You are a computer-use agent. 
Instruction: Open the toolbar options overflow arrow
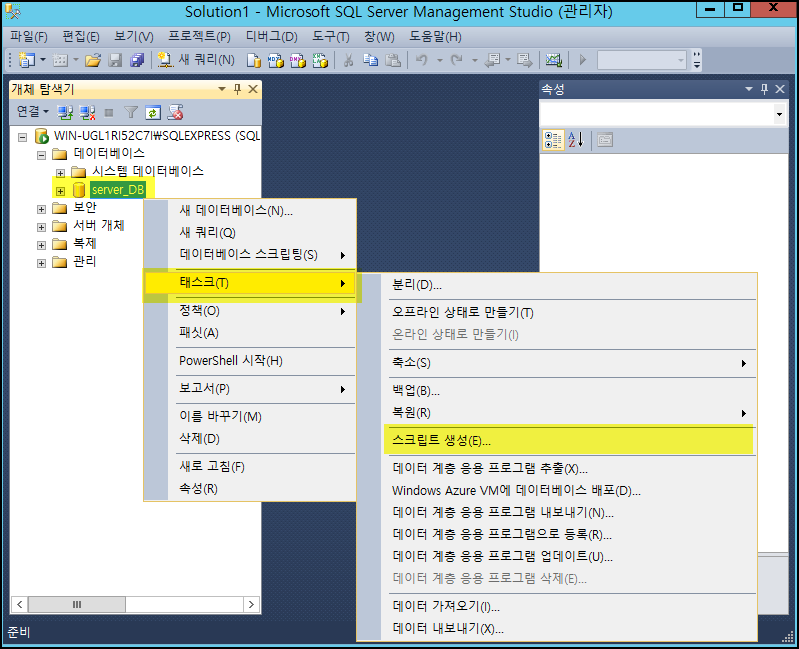pos(697,60)
